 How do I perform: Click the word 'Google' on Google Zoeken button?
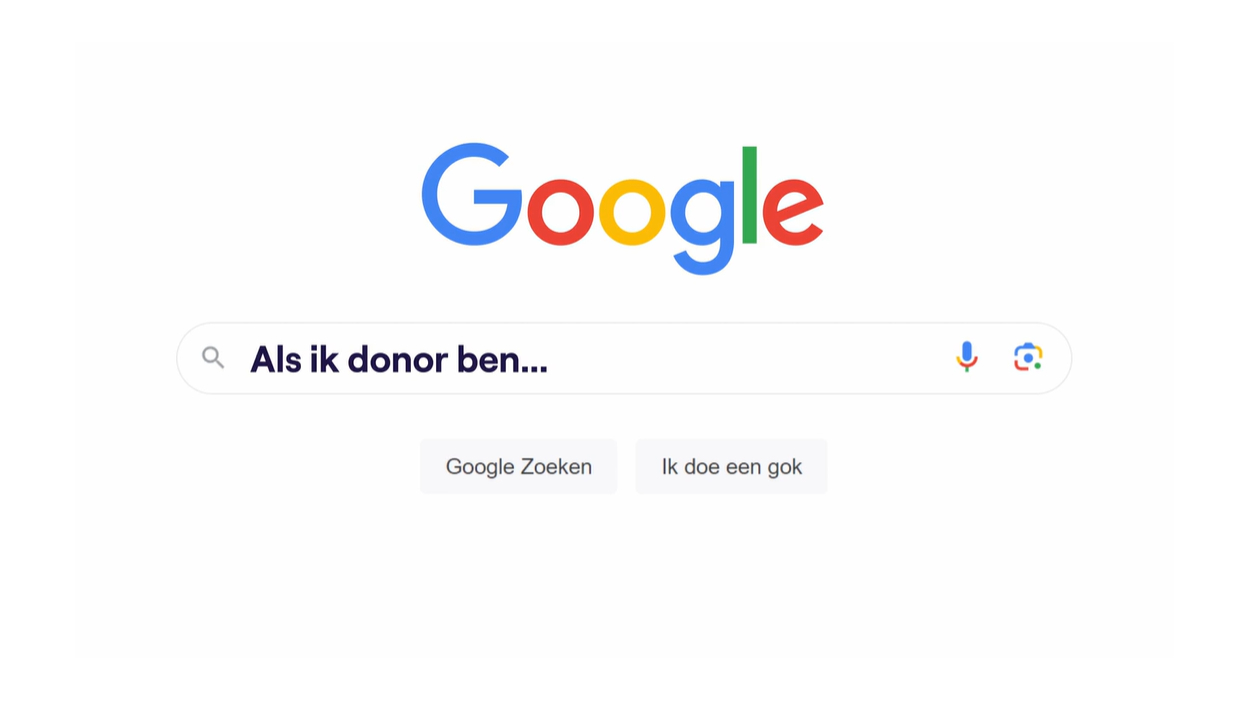(x=478, y=468)
